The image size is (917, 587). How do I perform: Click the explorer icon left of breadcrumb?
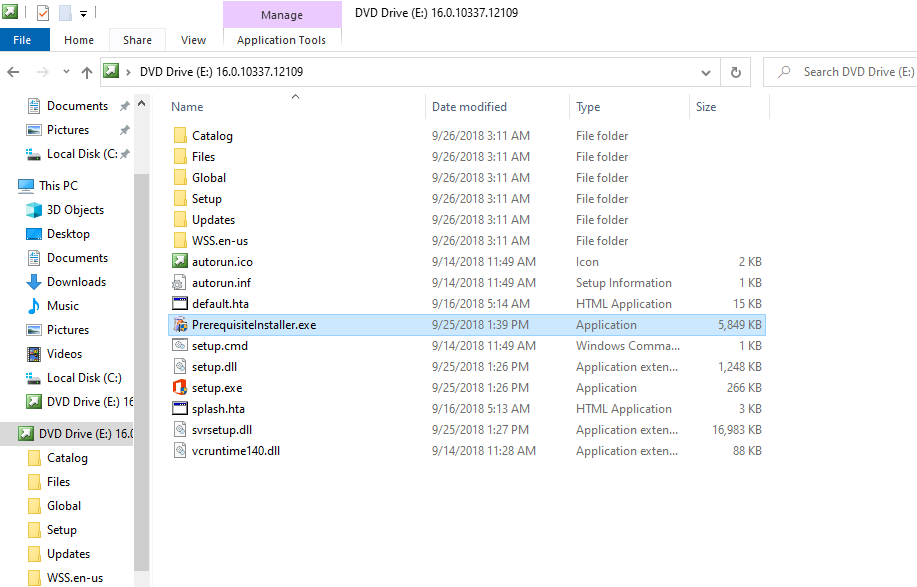coord(111,71)
